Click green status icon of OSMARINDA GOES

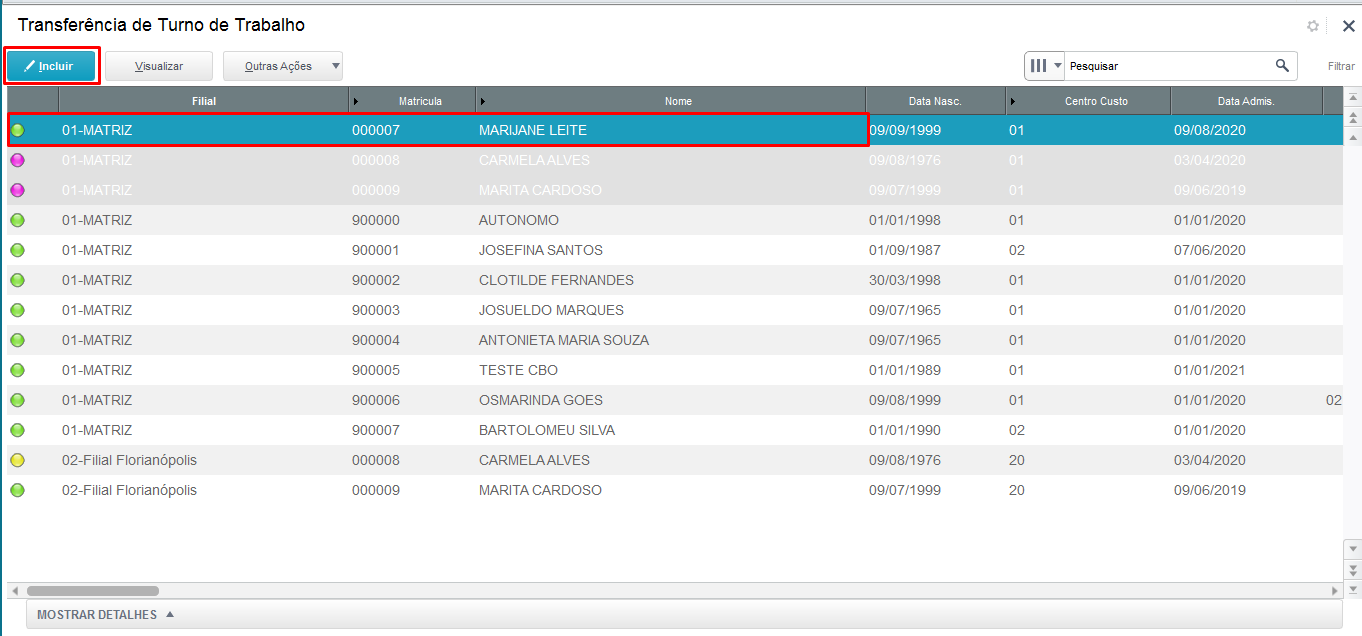tap(17, 400)
